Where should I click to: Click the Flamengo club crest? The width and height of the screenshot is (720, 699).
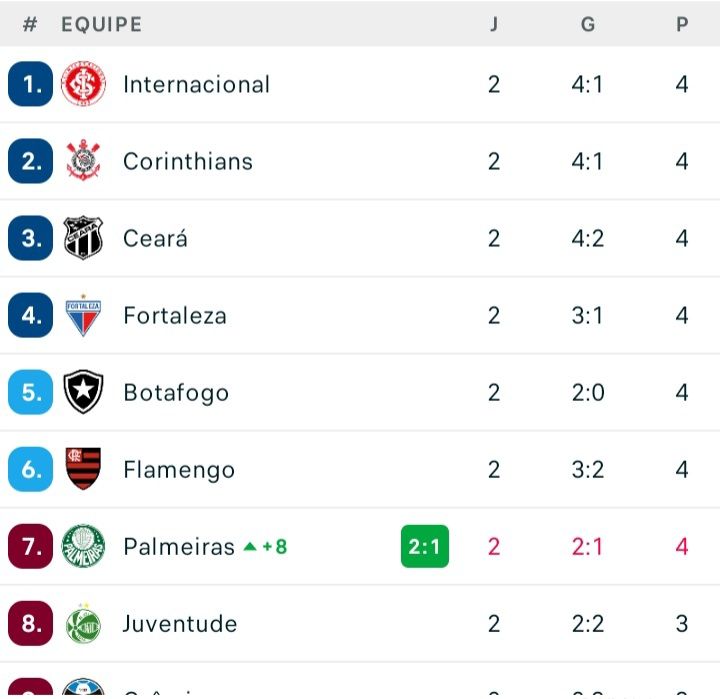83,469
